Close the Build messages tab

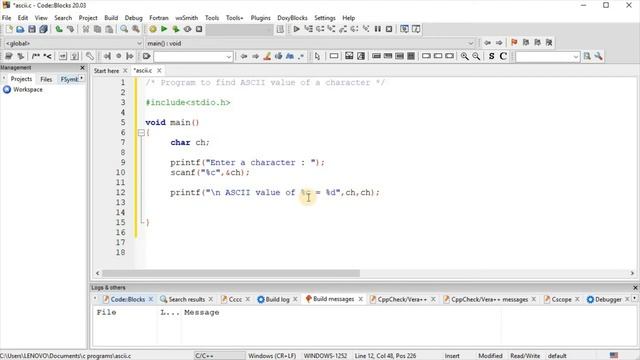point(361,299)
